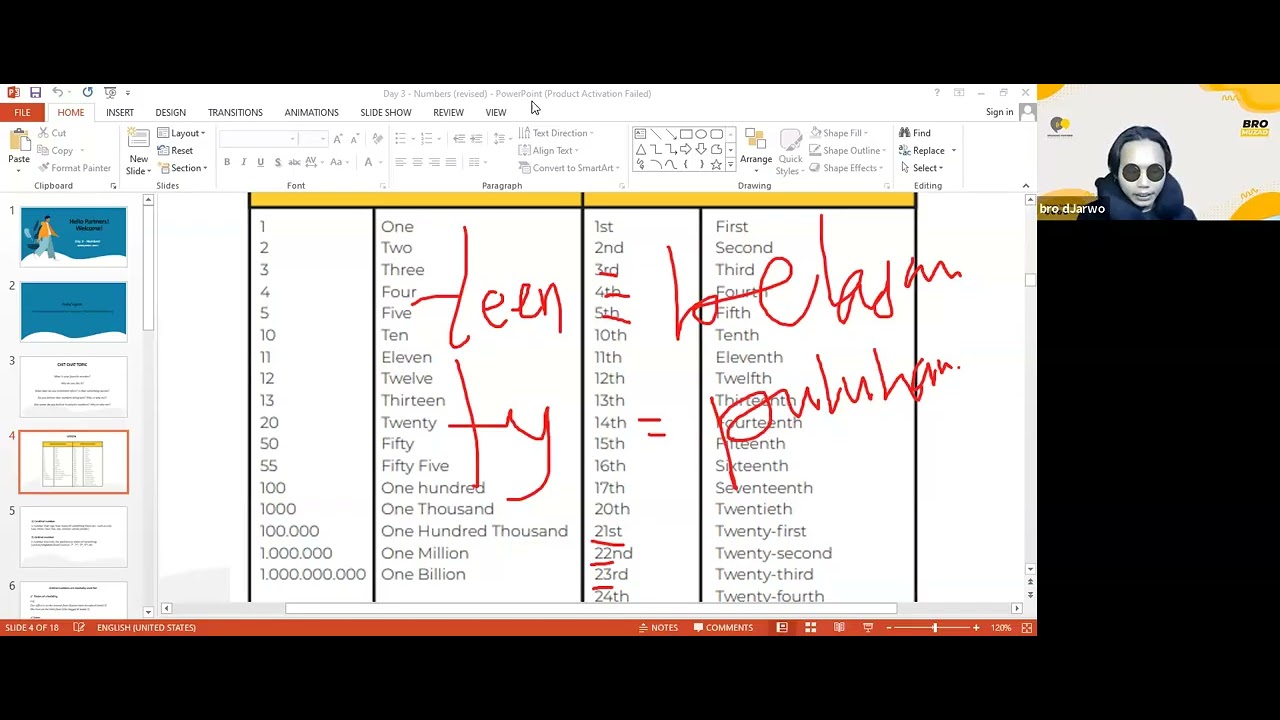Open Shape Fill dropdown
This screenshot has width=1280, height=720.
pyautogui.click(x=839, y=133)
